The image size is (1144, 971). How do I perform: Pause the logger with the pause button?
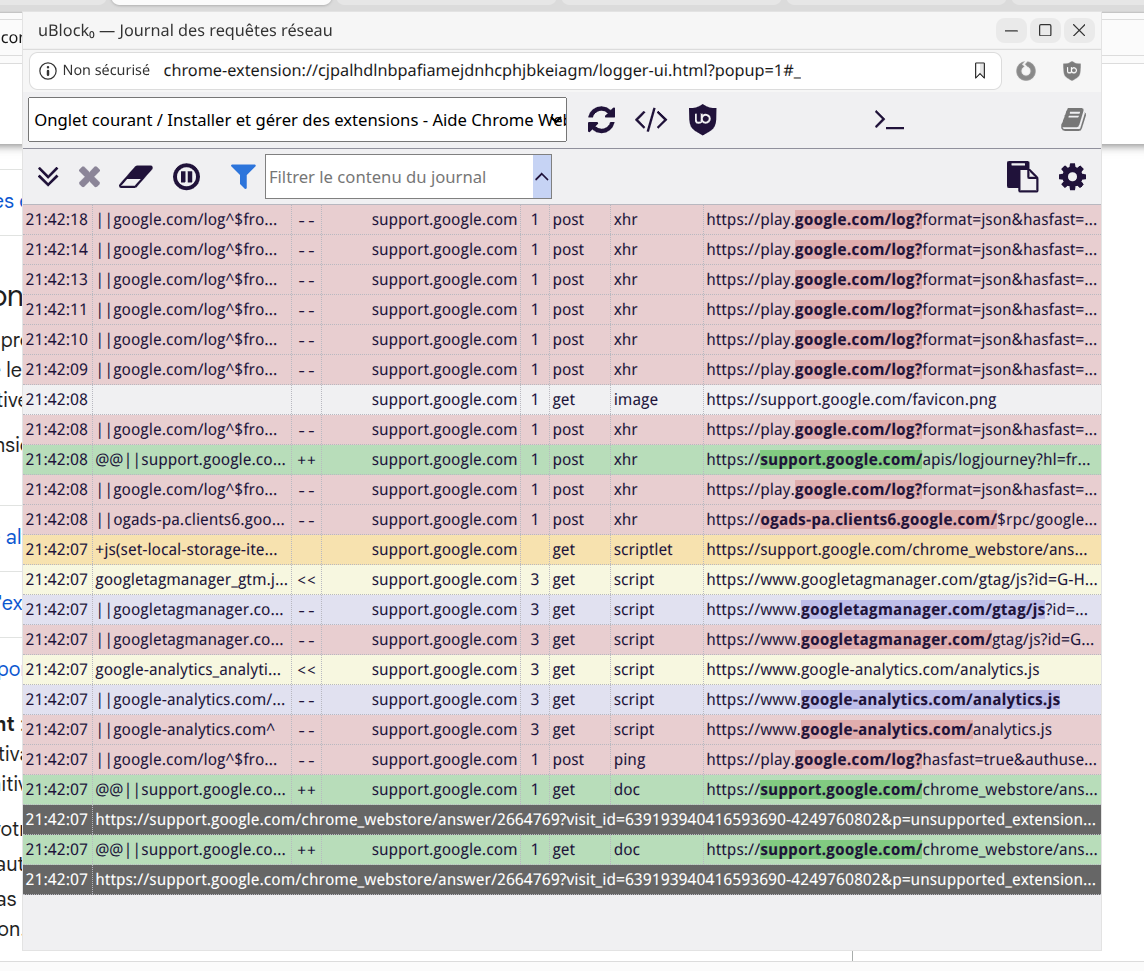[186, 177]
